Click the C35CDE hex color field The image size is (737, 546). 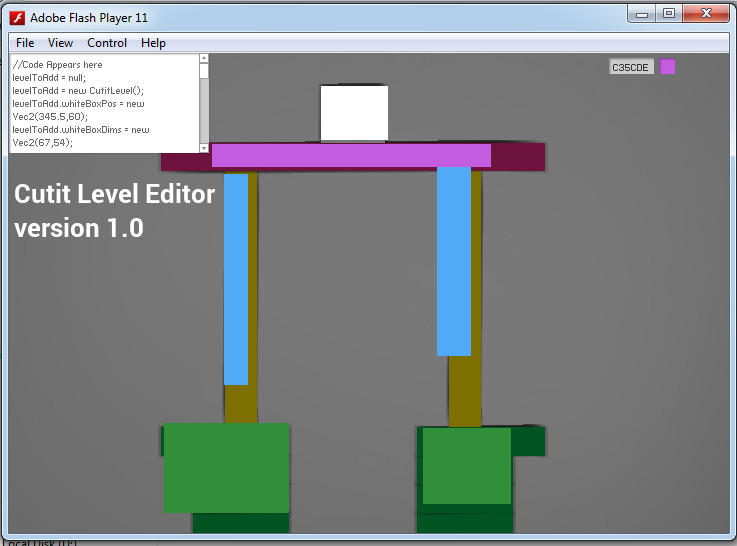[x=631, y=67]
